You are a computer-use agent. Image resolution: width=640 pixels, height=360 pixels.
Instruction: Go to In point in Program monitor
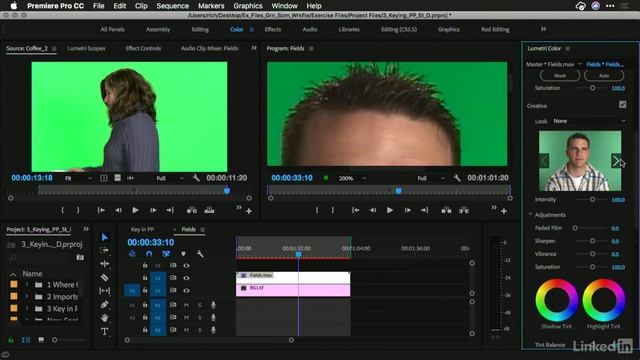pyautogui.click(x=356, y=210)
